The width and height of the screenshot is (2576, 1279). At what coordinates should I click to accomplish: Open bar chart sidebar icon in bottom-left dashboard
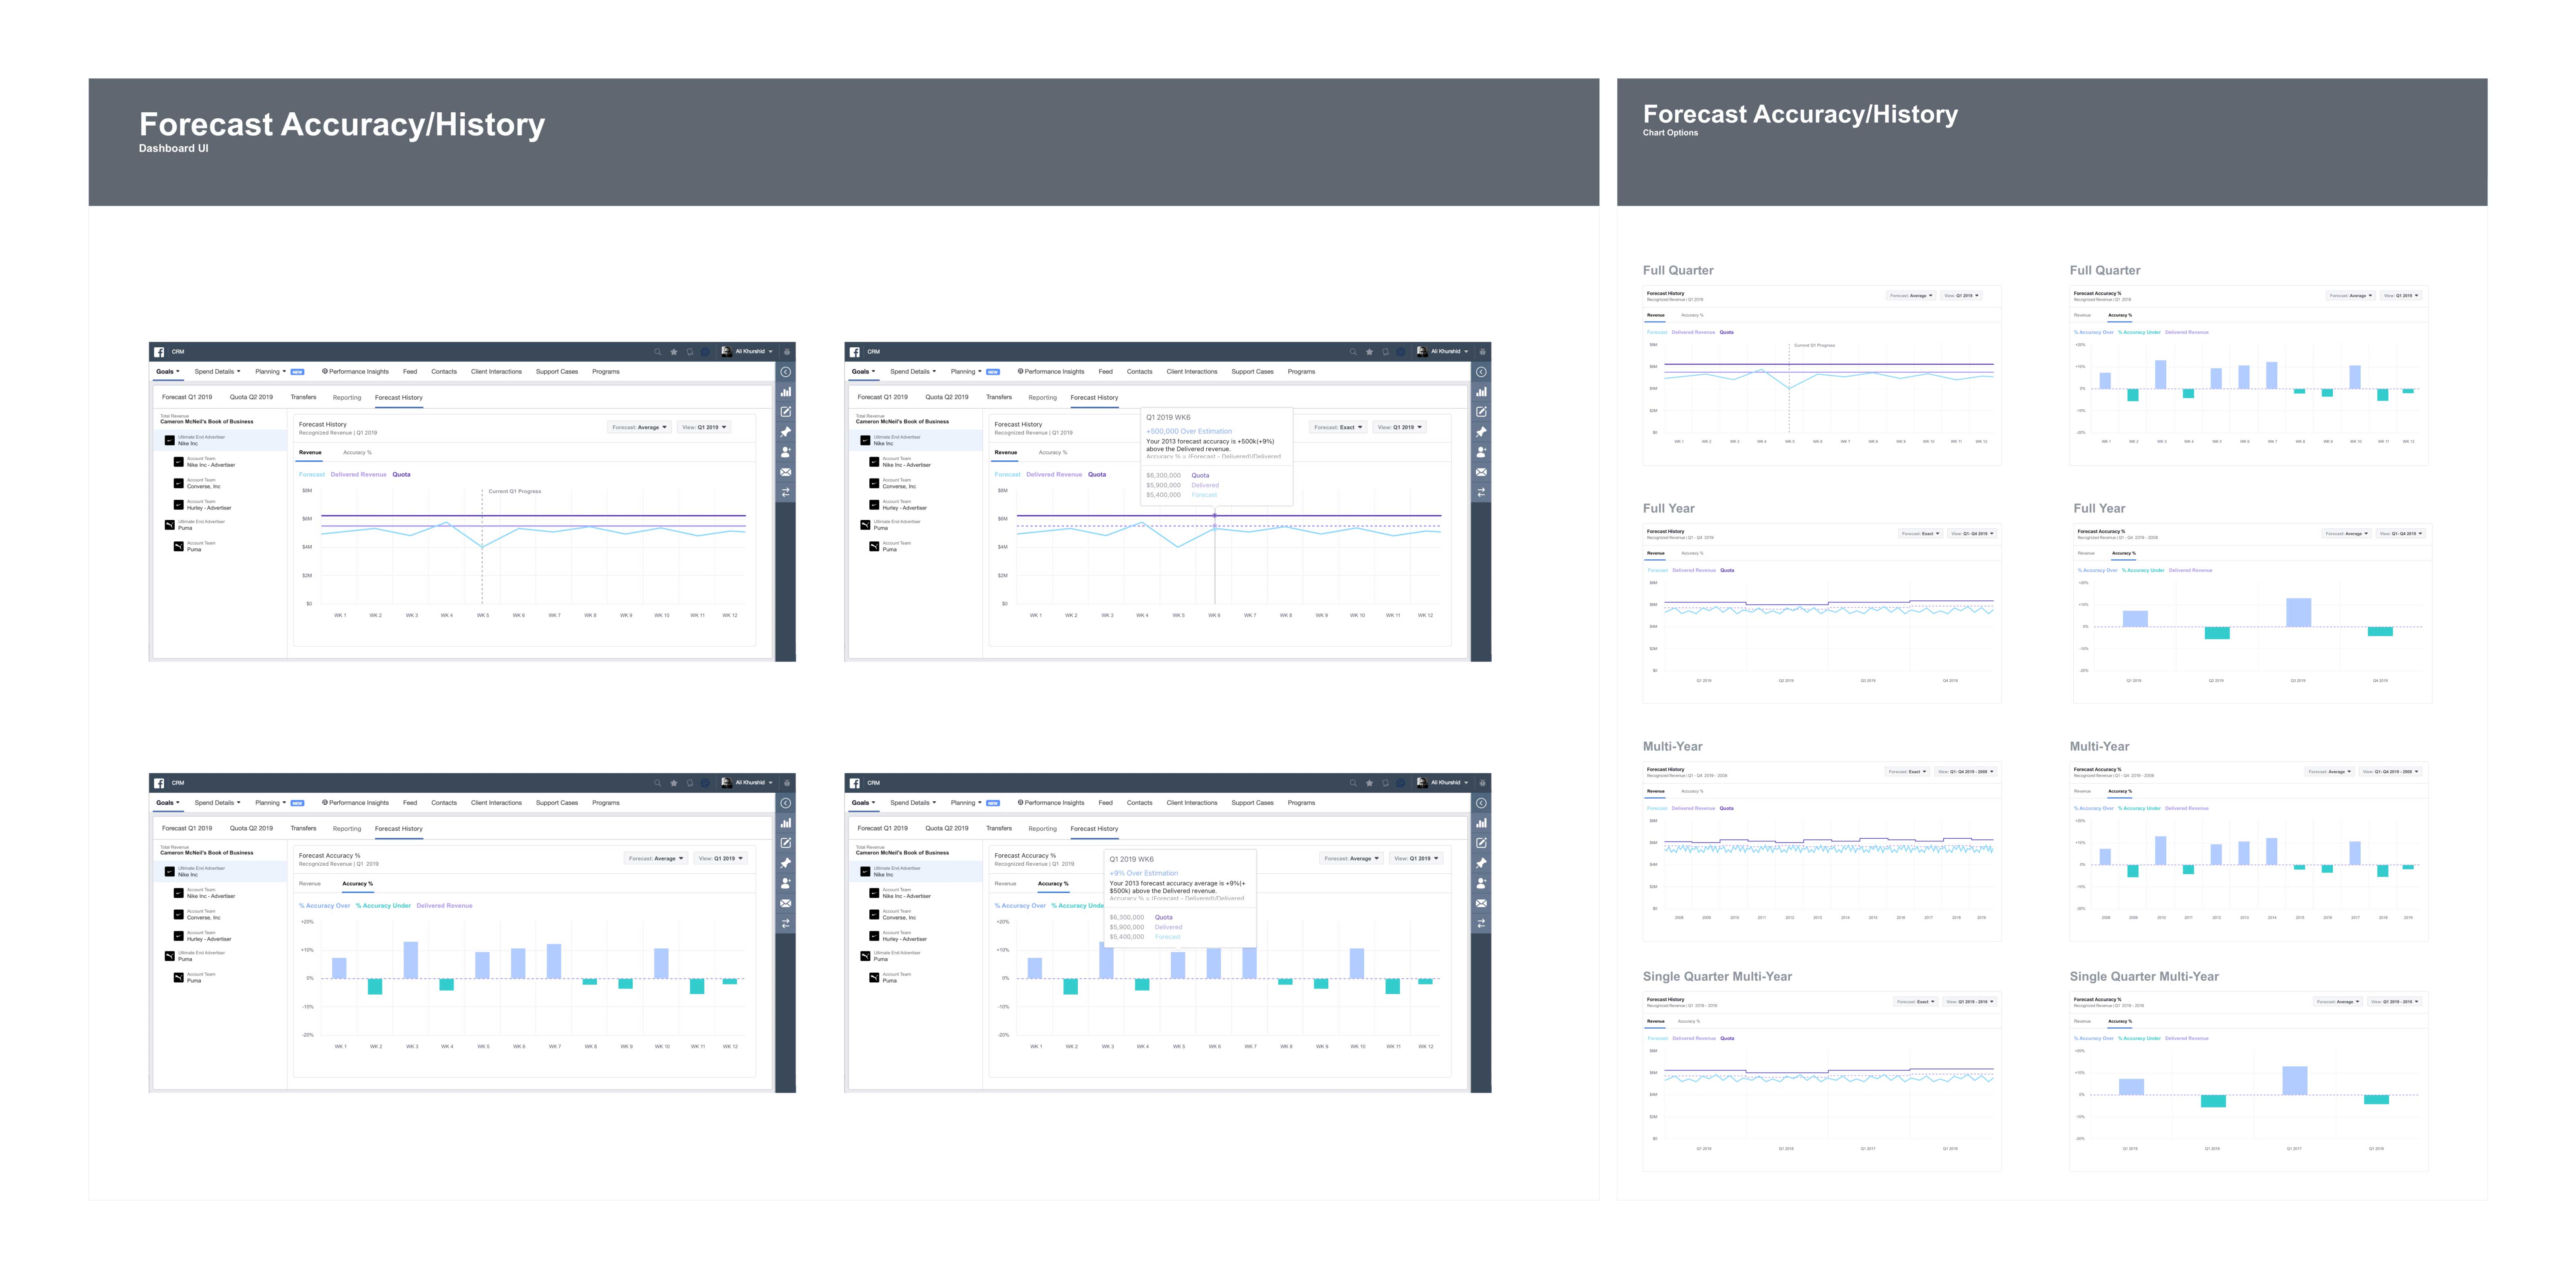click(786, 823)
